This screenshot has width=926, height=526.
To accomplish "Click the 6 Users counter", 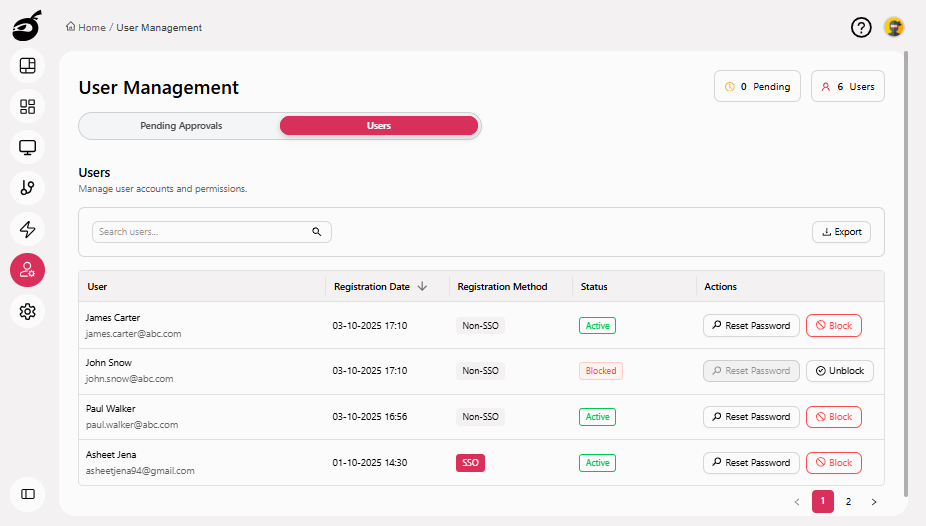I will (847, 86).
